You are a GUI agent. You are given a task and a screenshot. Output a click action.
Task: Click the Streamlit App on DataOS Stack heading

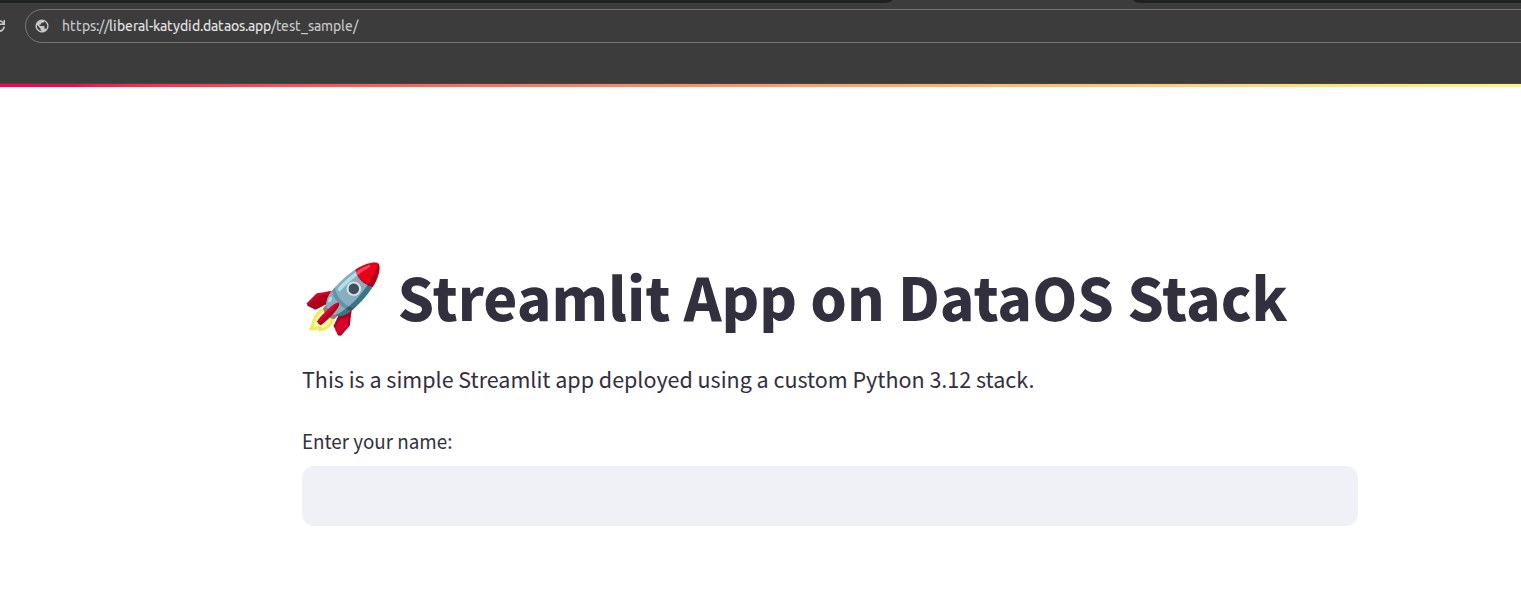click(x=795, y=298)
